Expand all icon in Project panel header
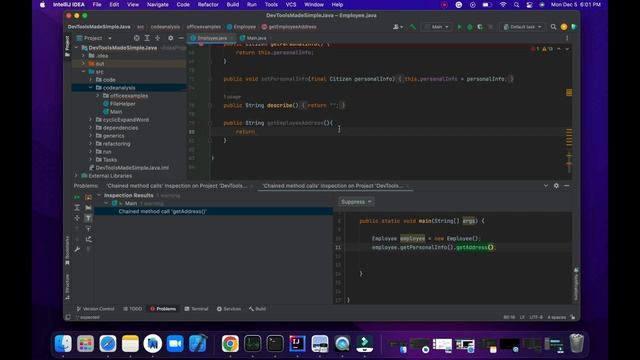The image size is (640, 360). (x=147, y=38)
